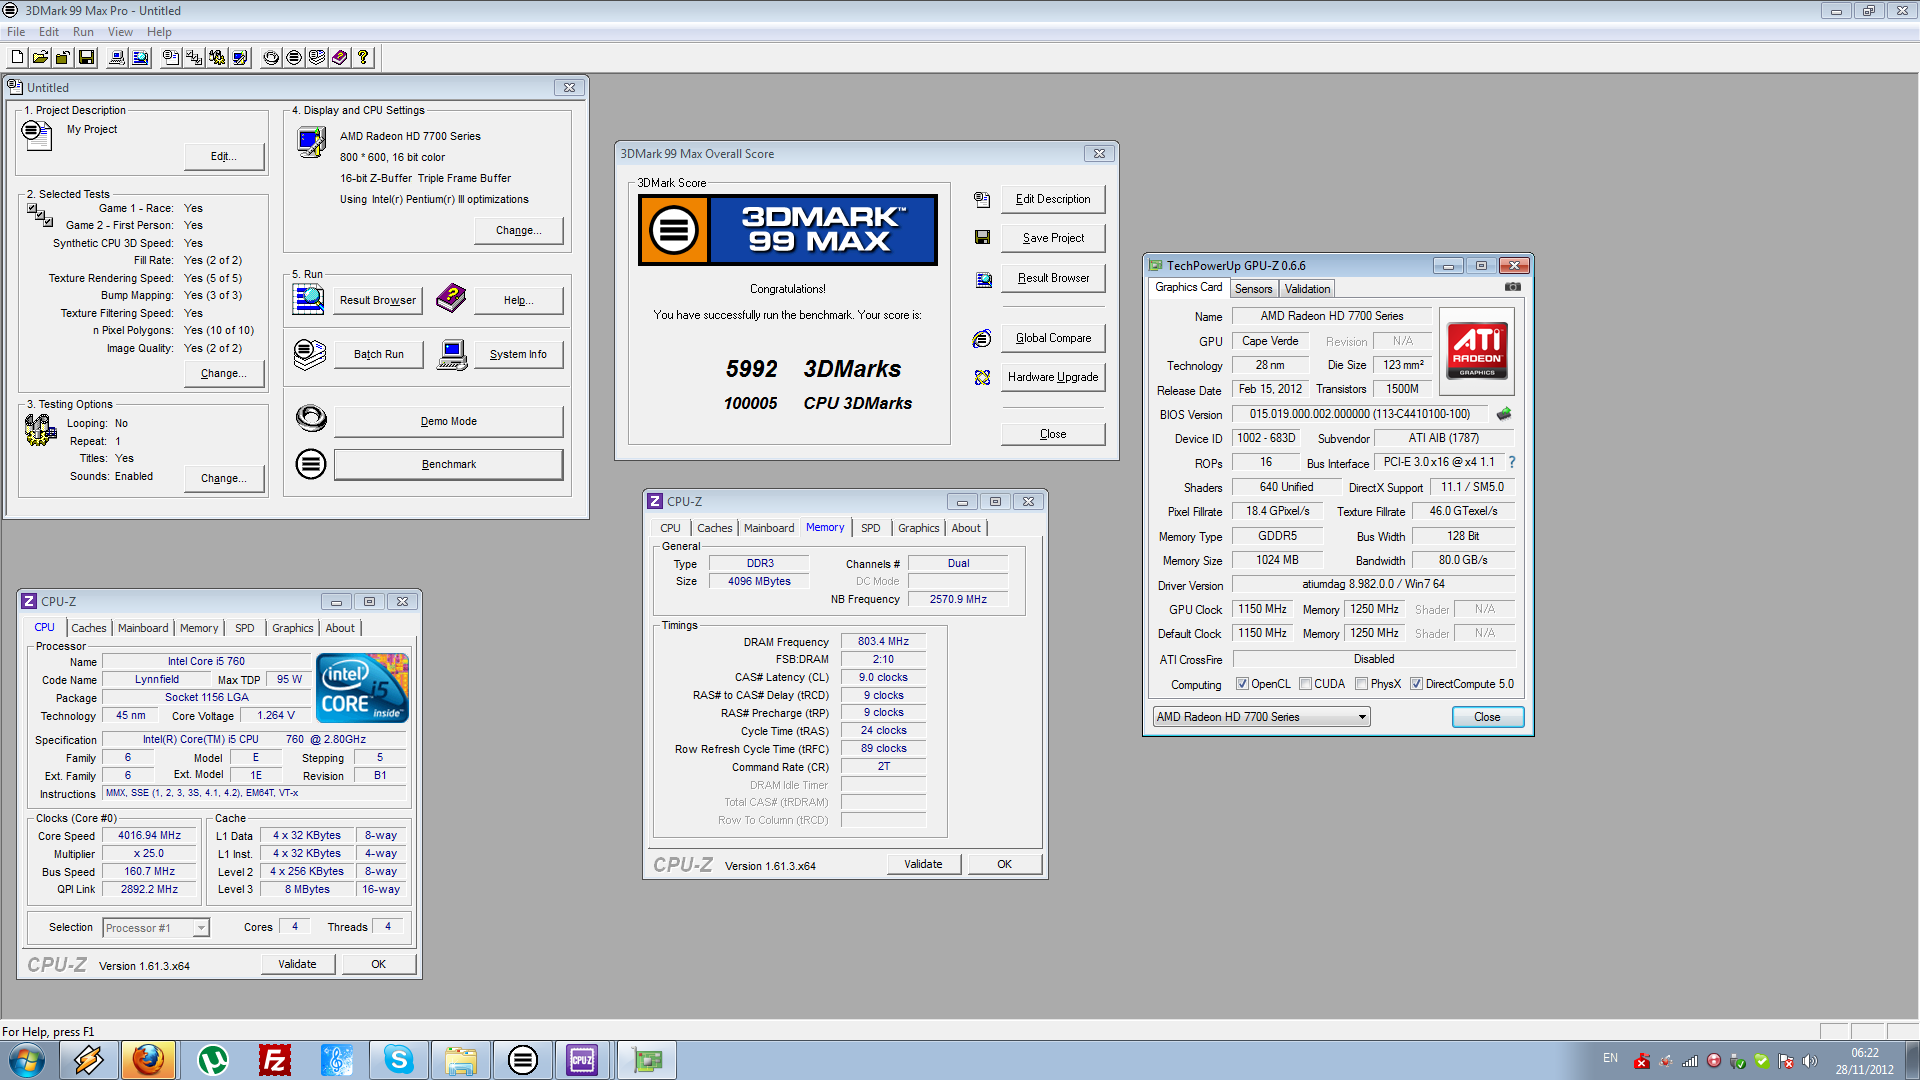Click the Core Speed 4016.94 MHz field

tap(149, 835)
